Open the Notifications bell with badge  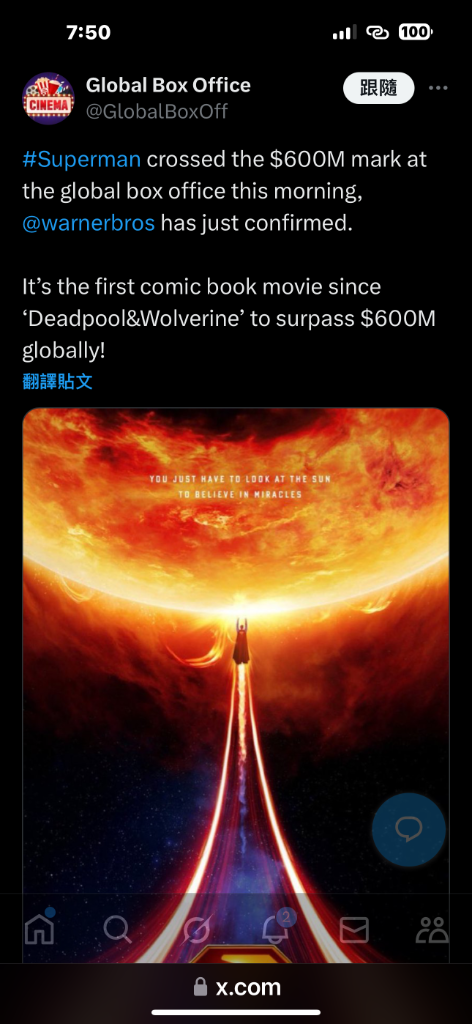(277, 926)
